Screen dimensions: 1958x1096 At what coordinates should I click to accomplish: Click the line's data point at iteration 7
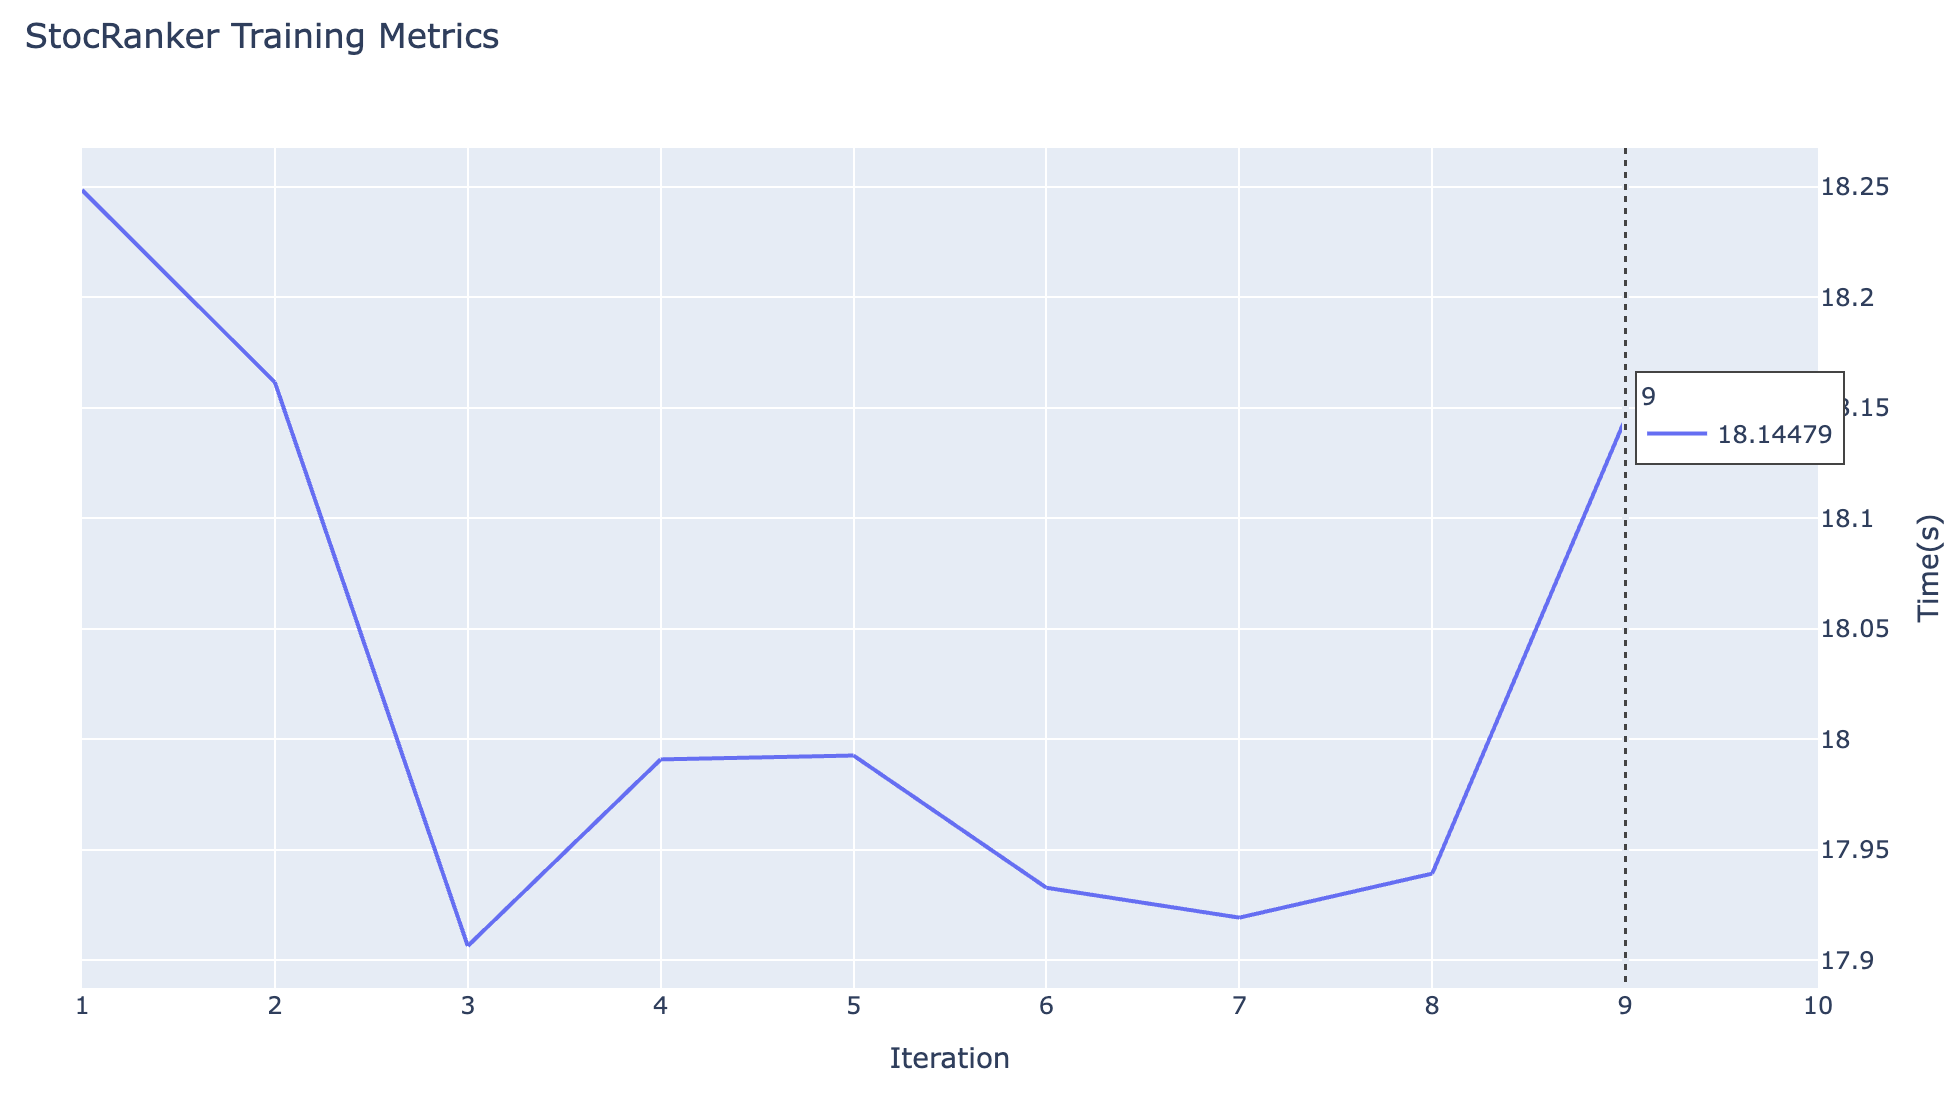coord(1239,917)
